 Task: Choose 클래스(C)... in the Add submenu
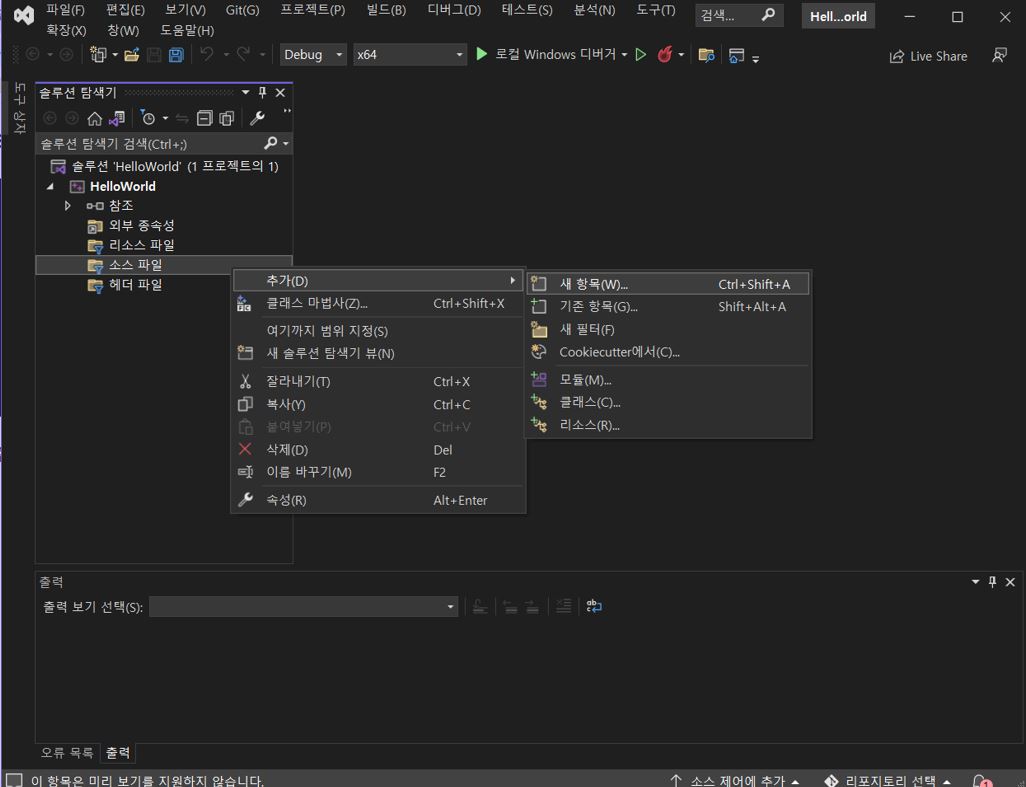click(x=668, y=402)
